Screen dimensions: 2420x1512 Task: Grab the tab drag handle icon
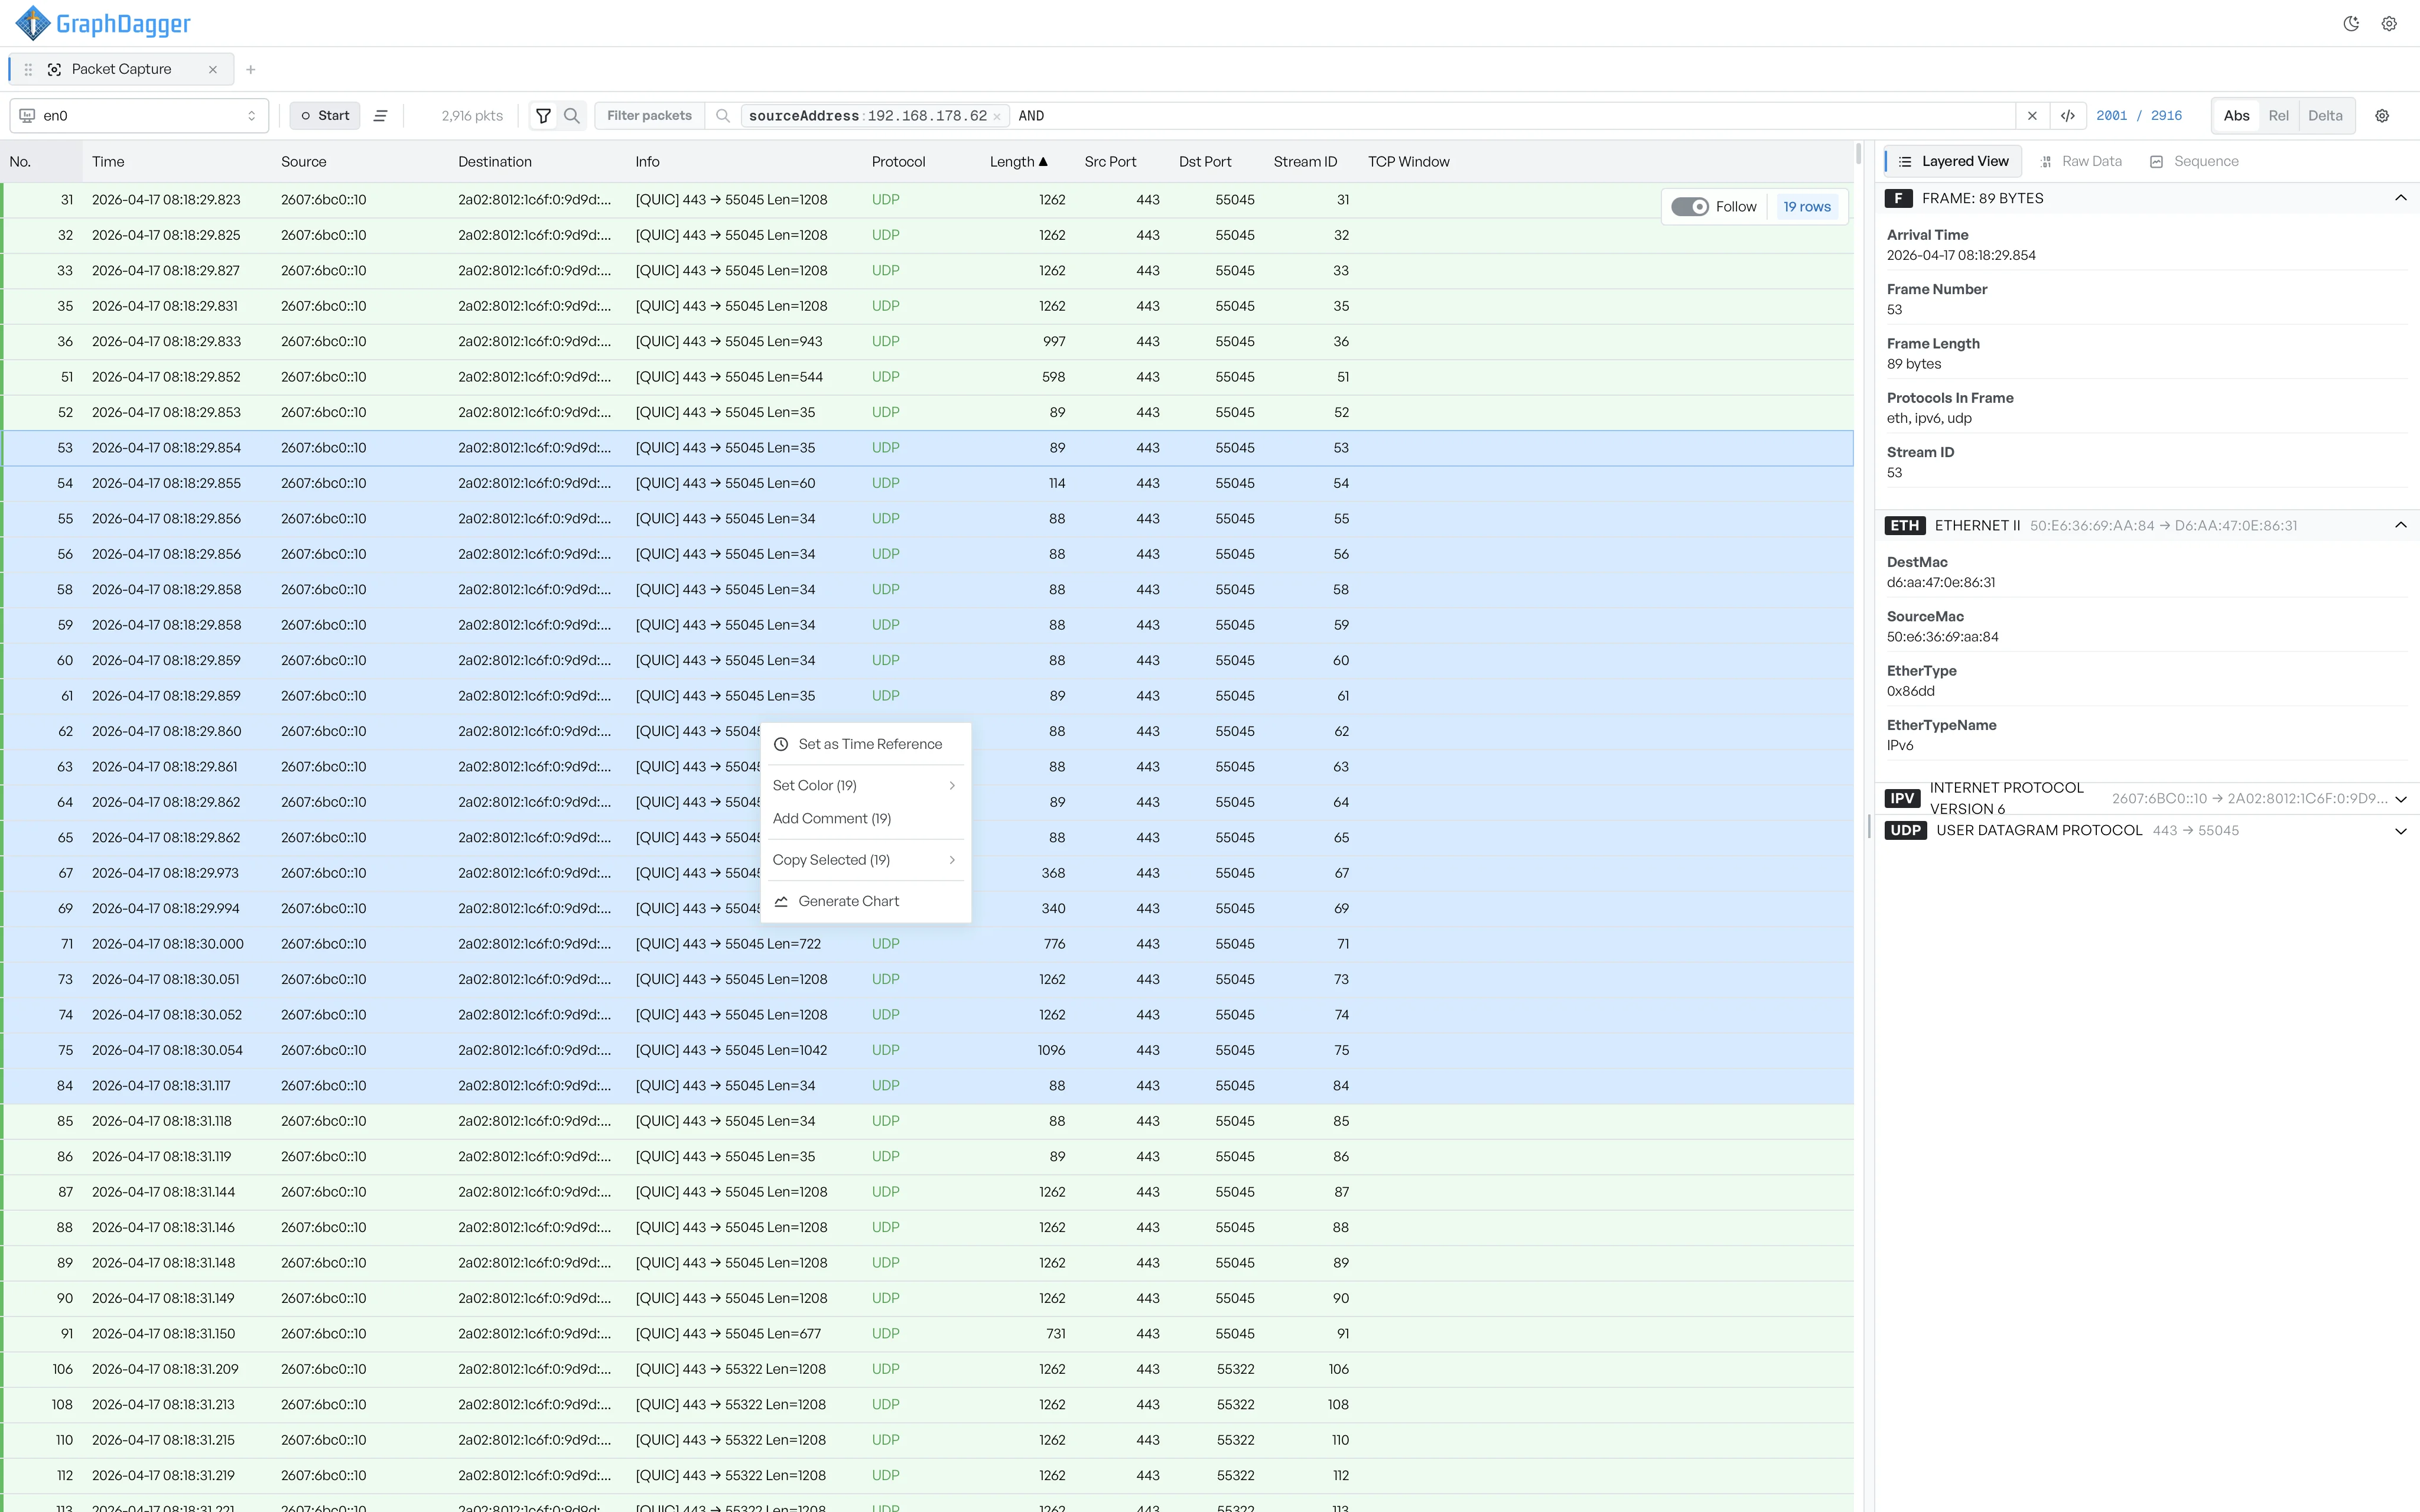[28, 69]
